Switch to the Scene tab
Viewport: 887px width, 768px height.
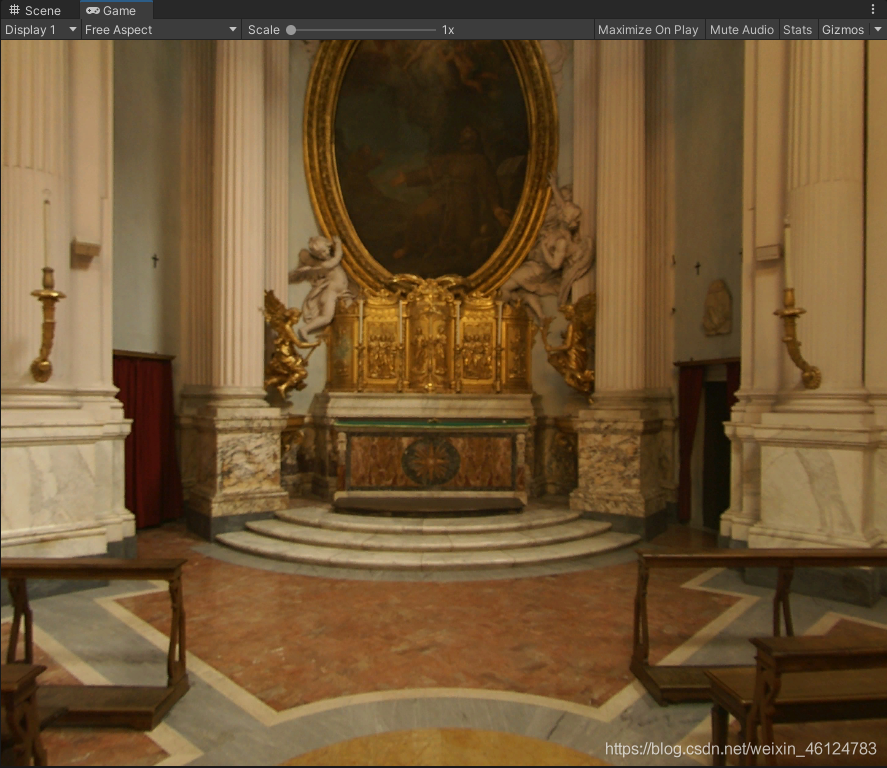(x=35, y=10)
